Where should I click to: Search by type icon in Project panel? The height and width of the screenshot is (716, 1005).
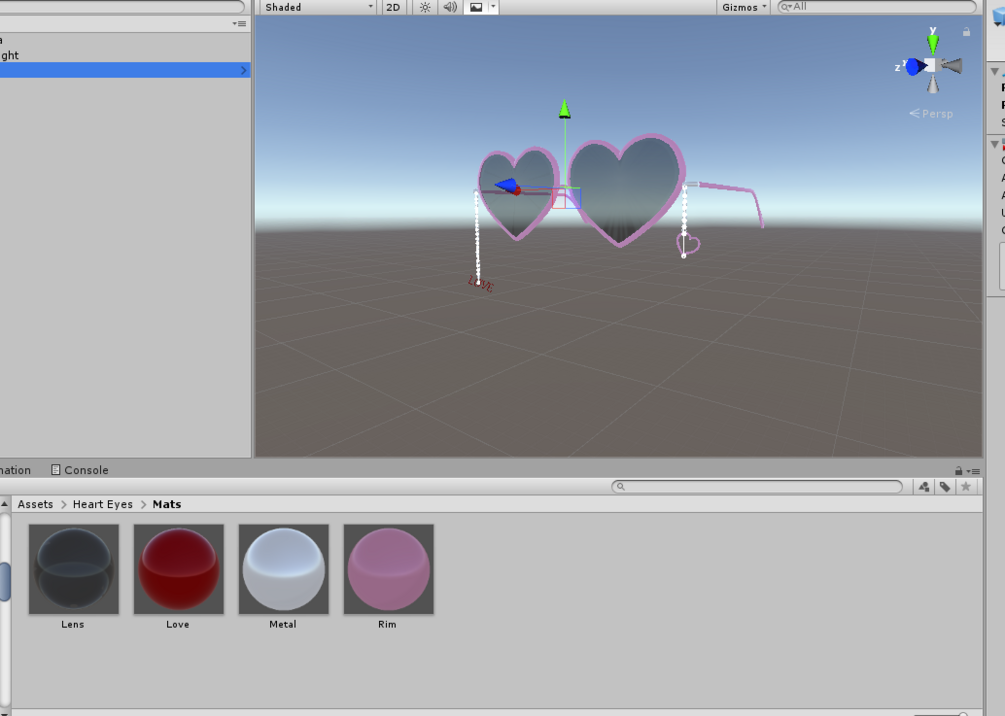pos(924,487)
